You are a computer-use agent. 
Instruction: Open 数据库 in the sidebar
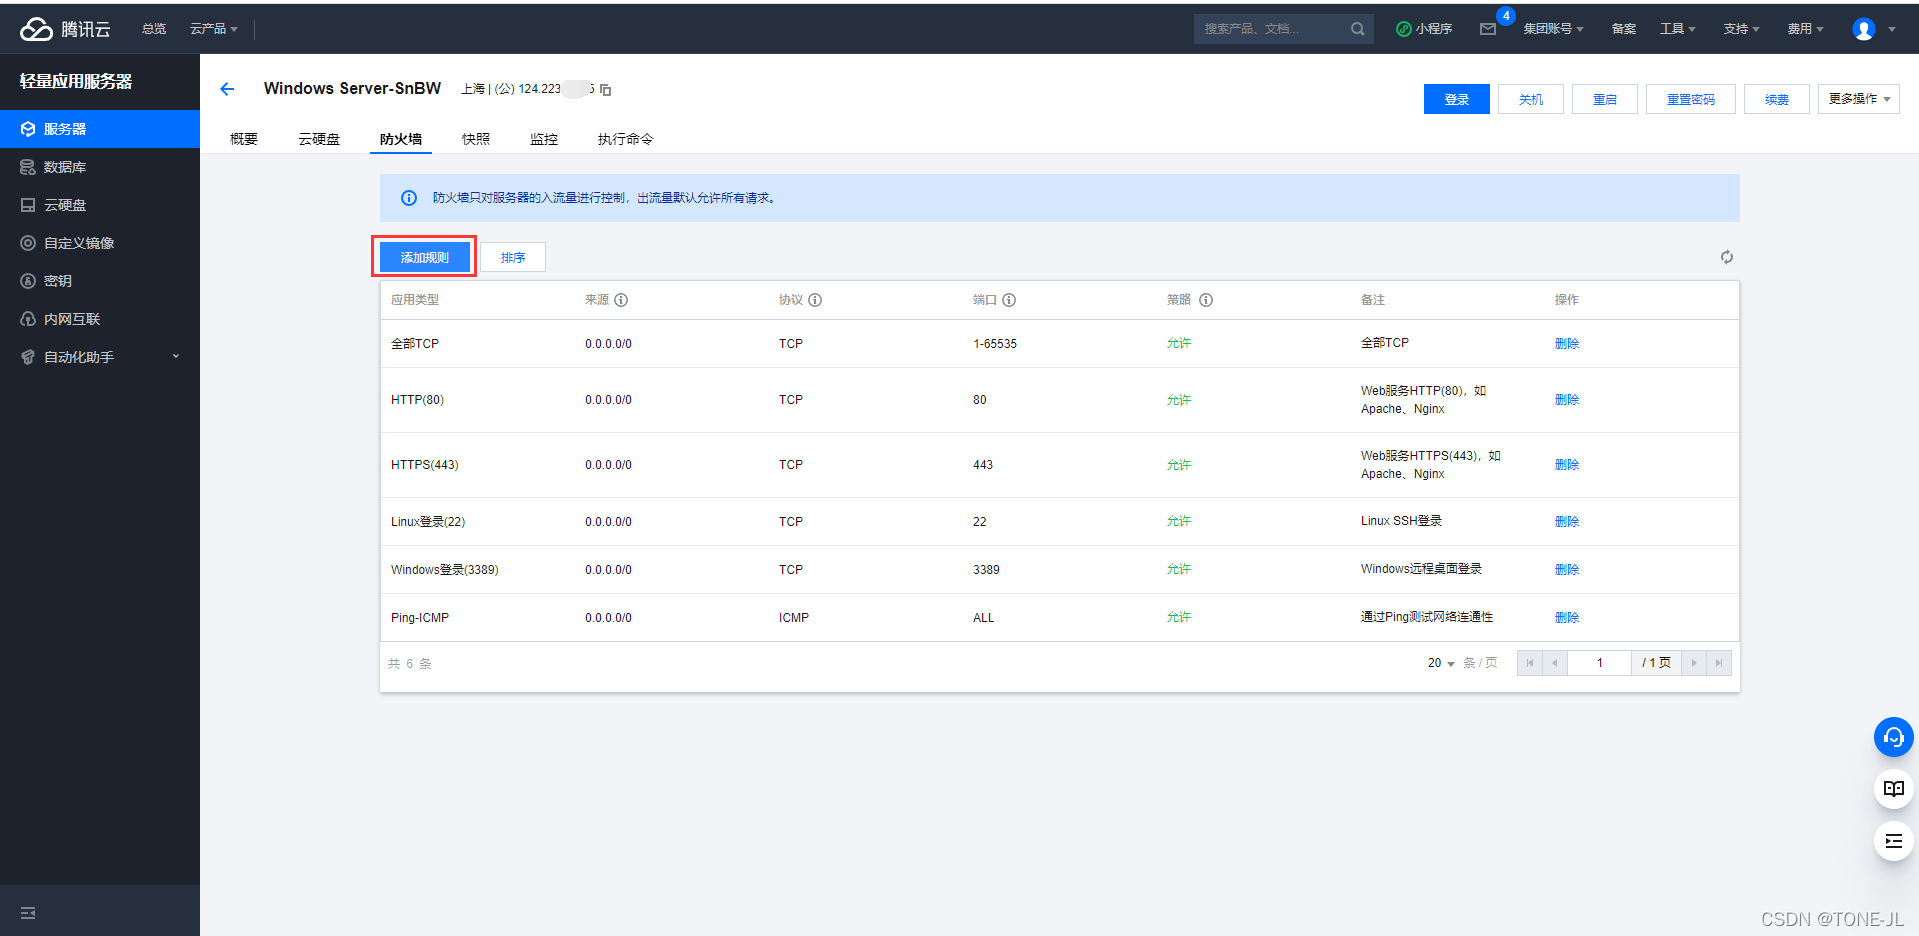pyautogui.click(x=100, y=167)
